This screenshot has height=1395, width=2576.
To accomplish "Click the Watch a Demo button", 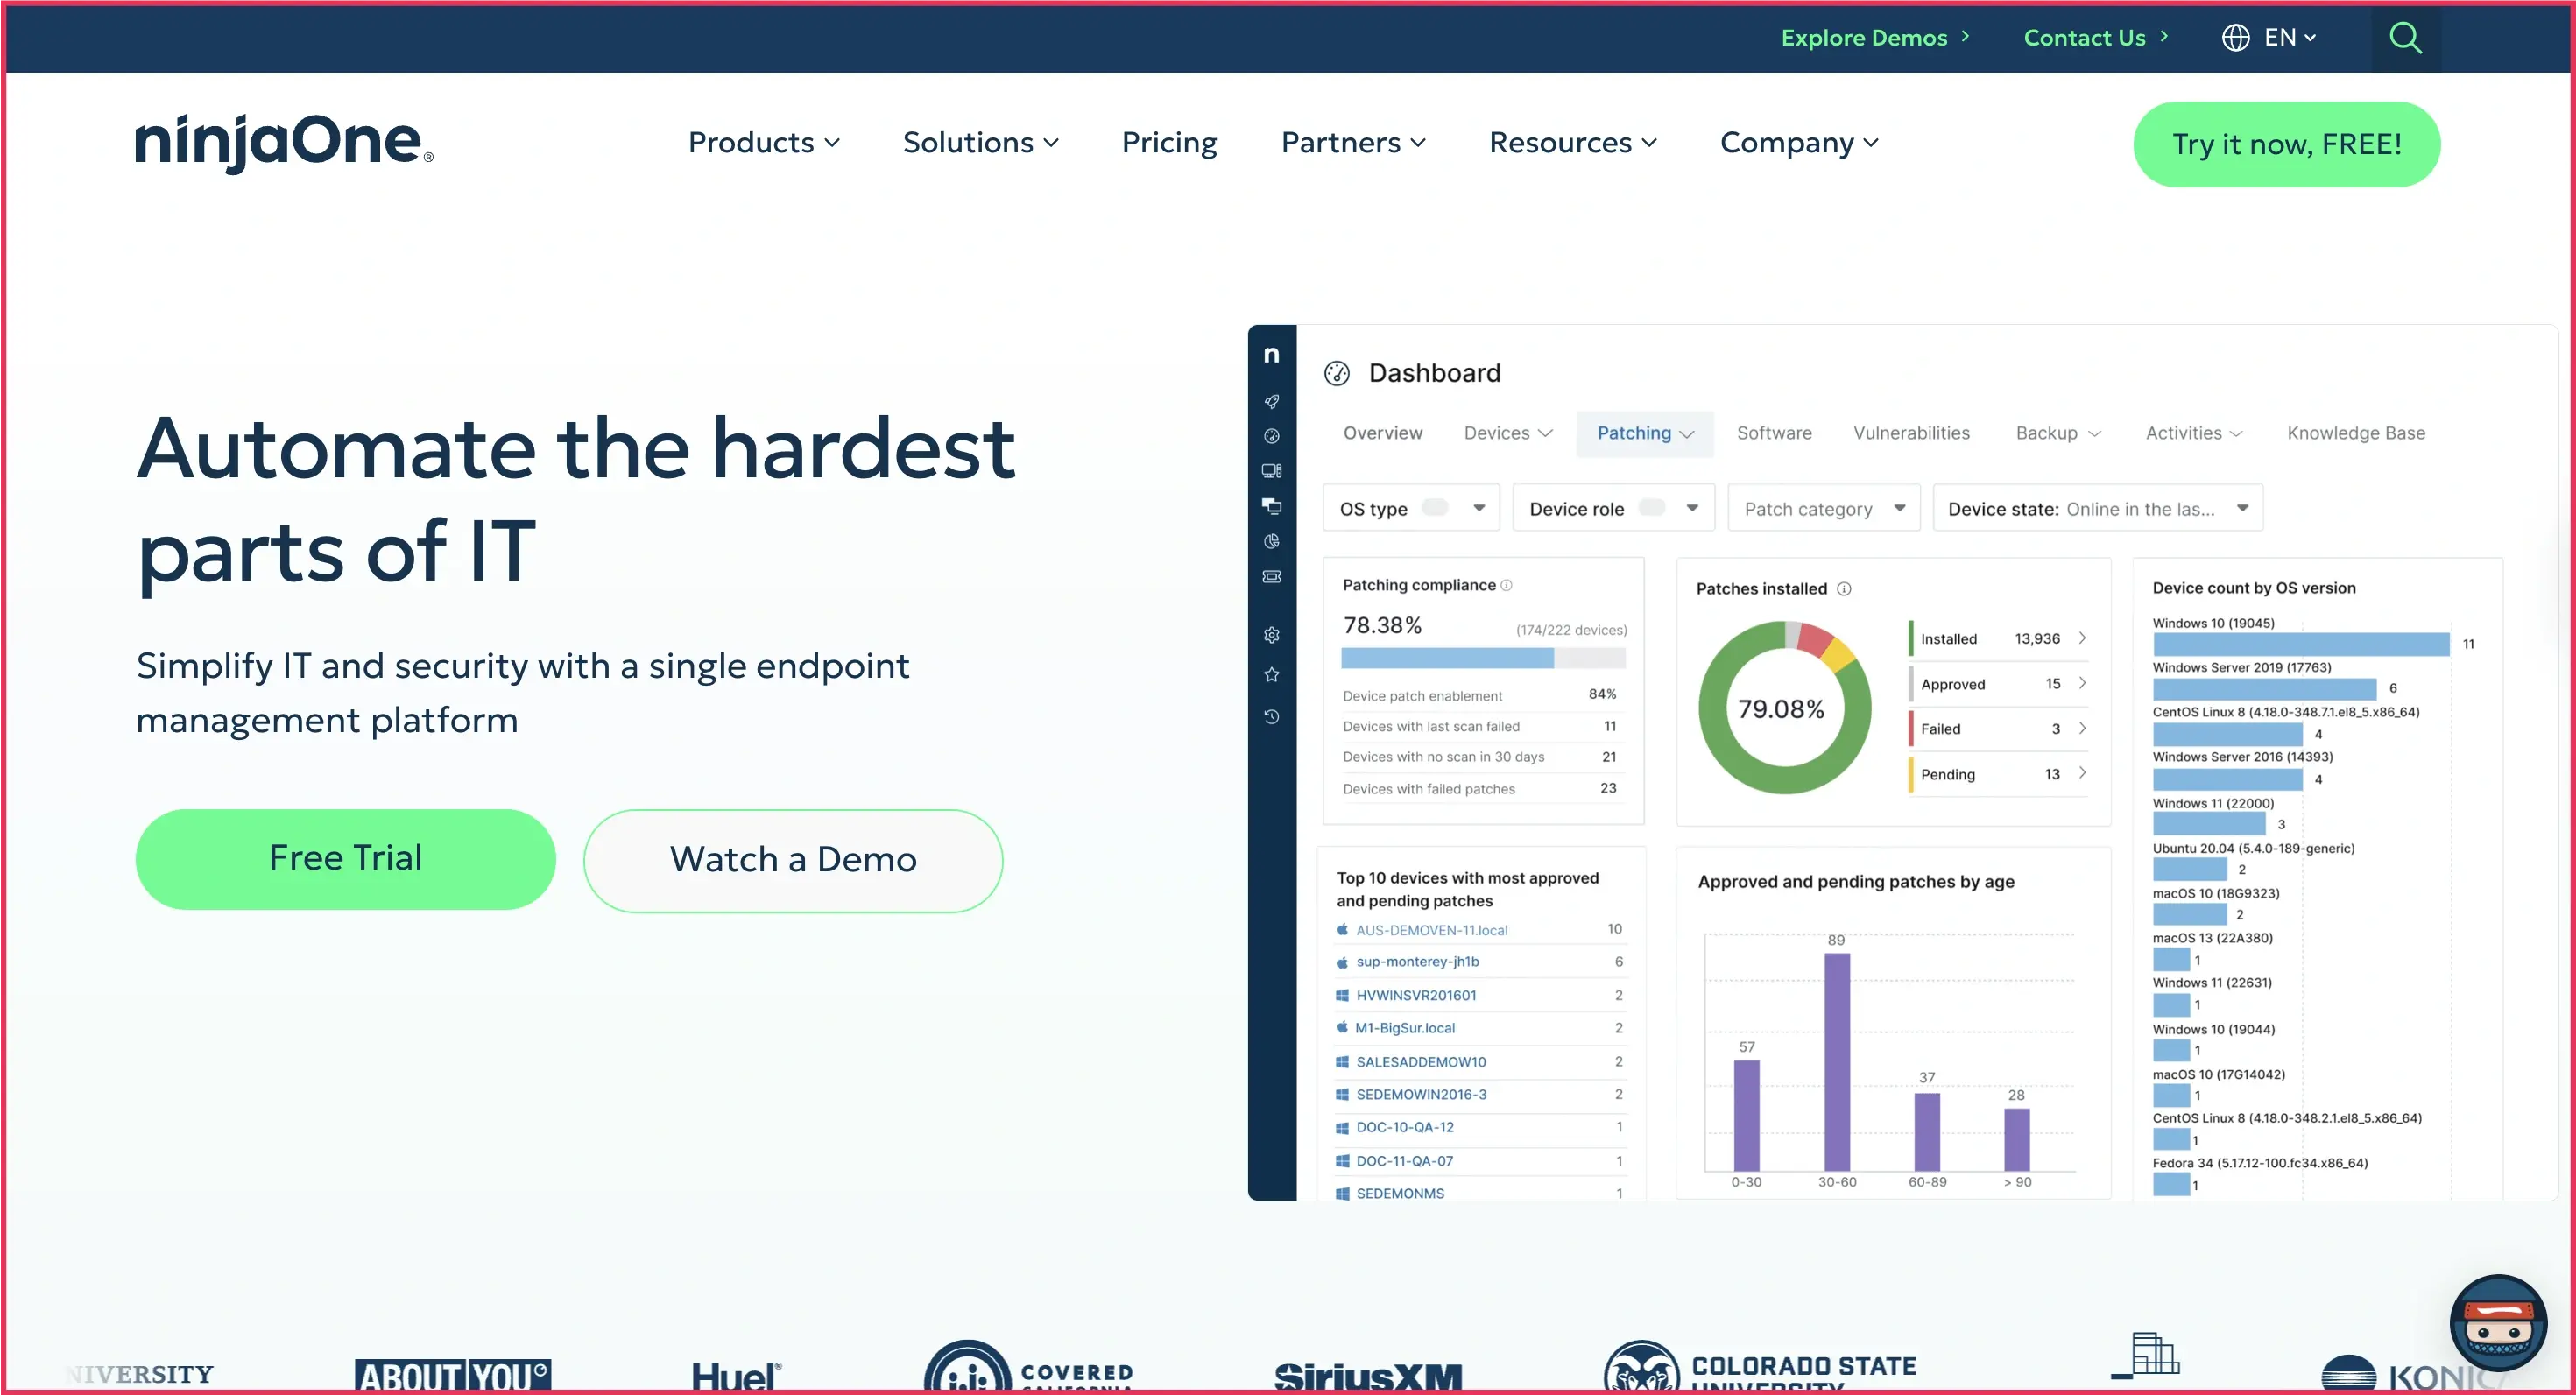I will pos(792,860).
